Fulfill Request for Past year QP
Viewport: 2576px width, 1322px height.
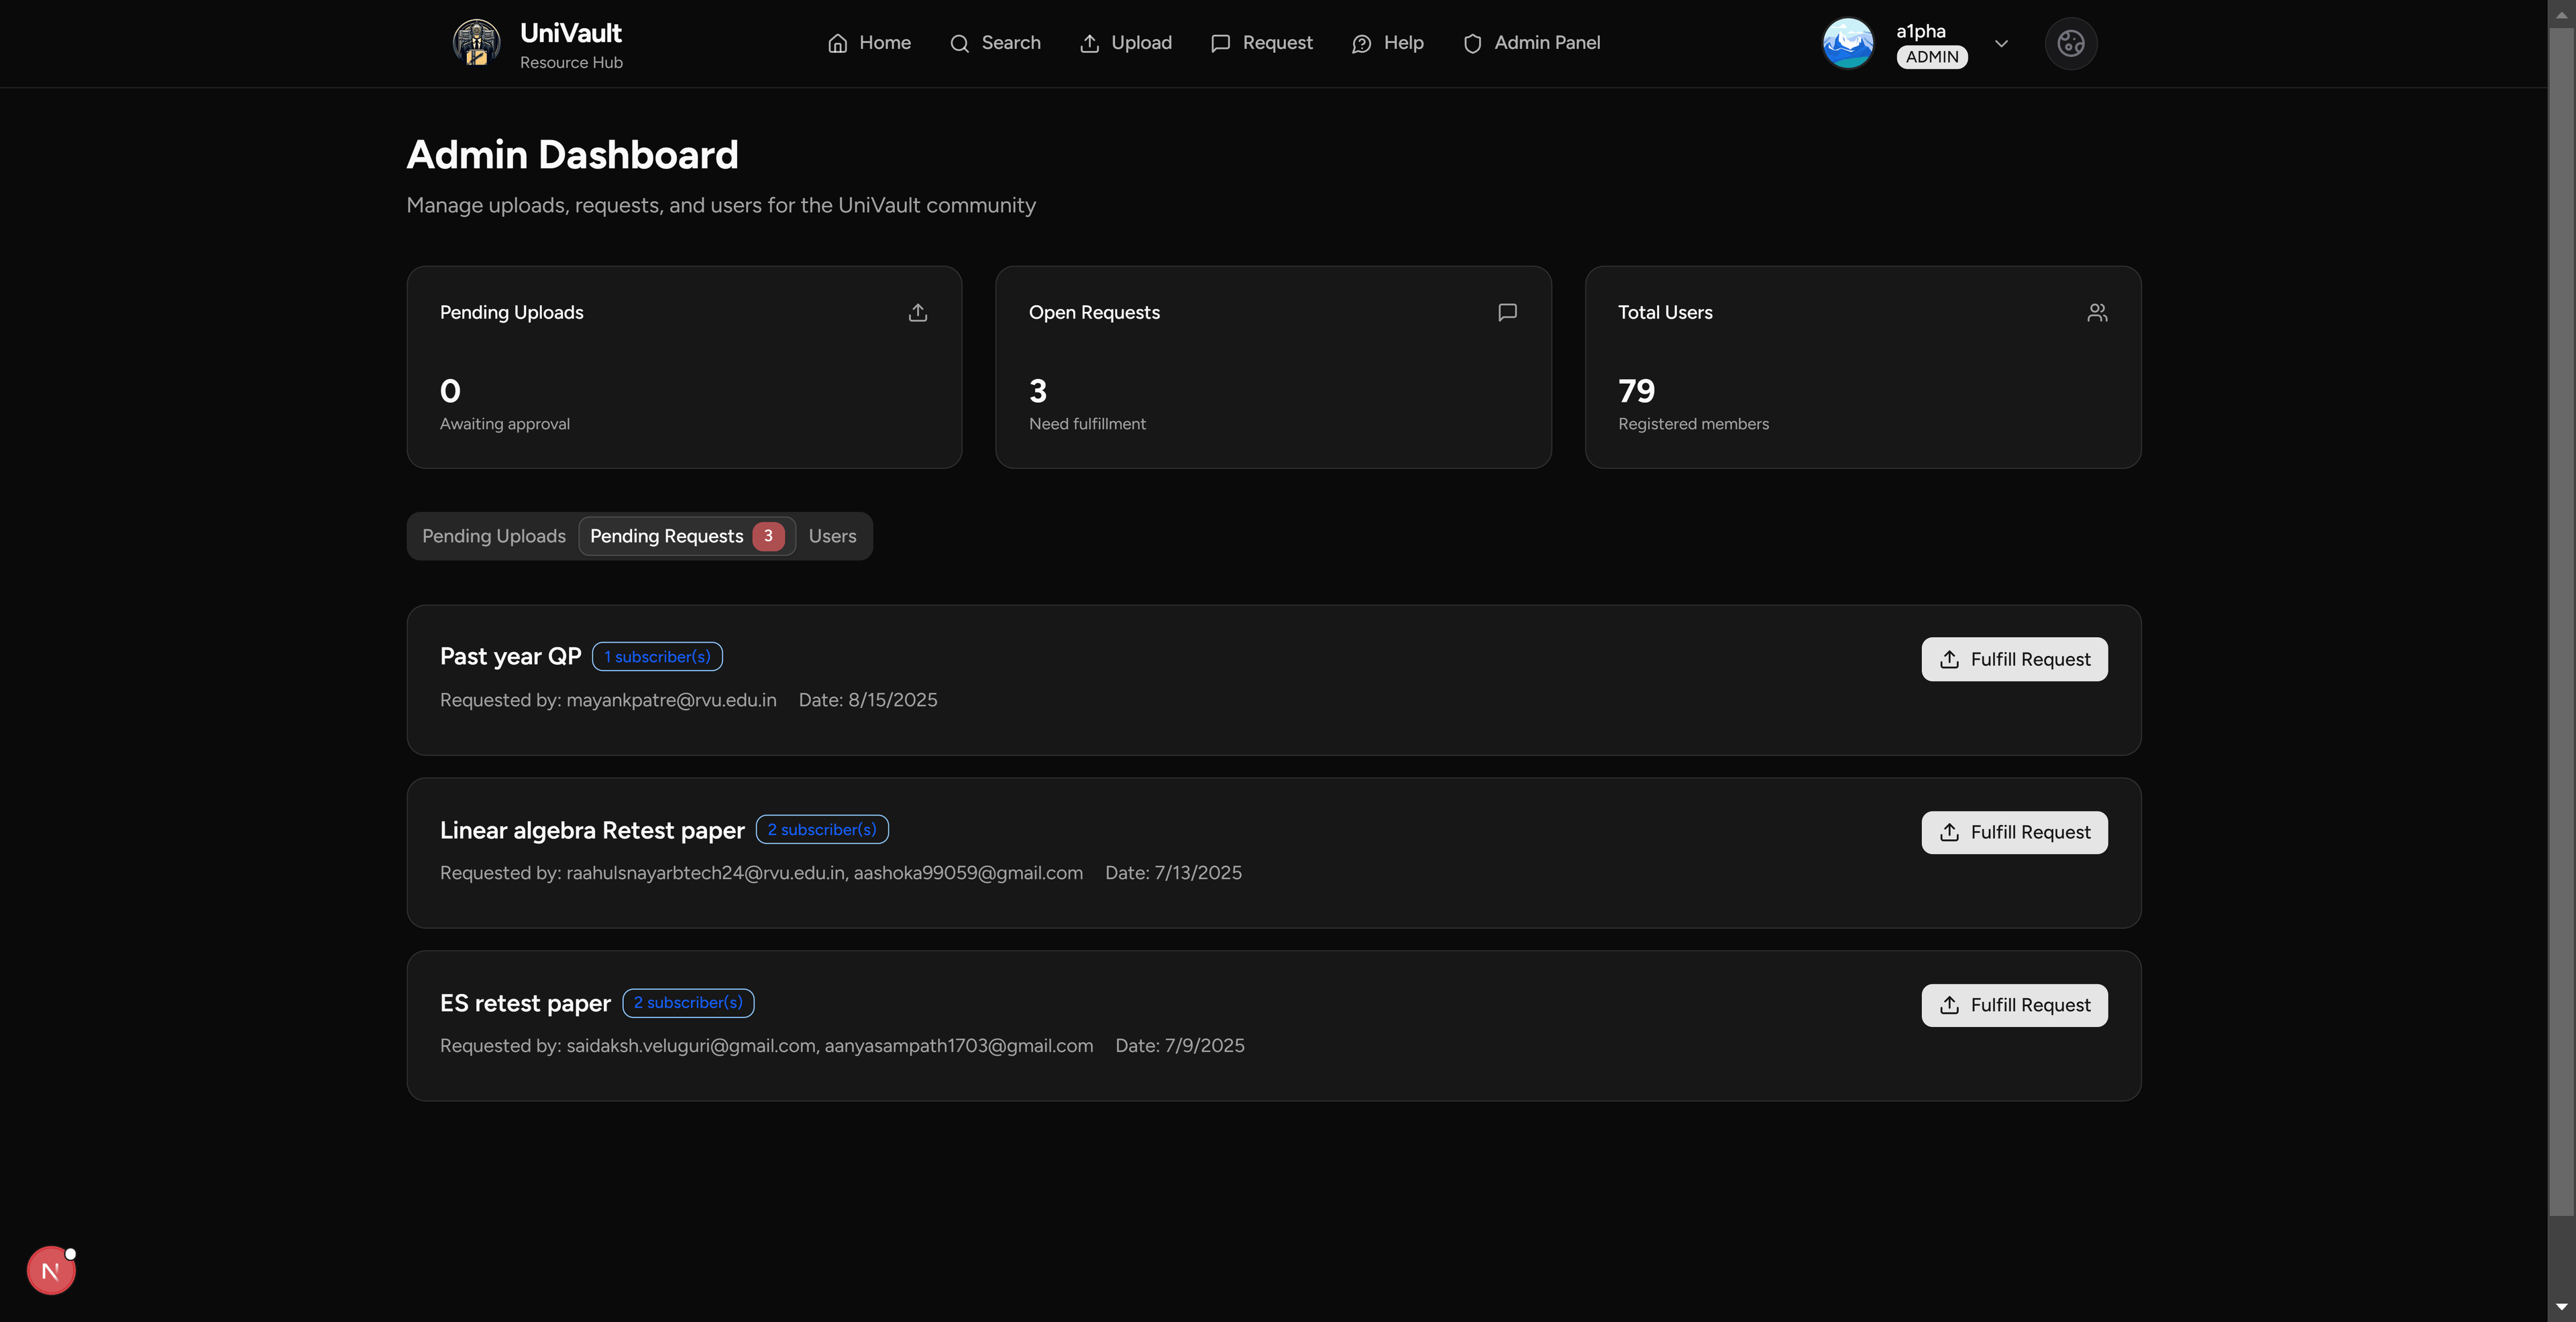[2014, 659]
